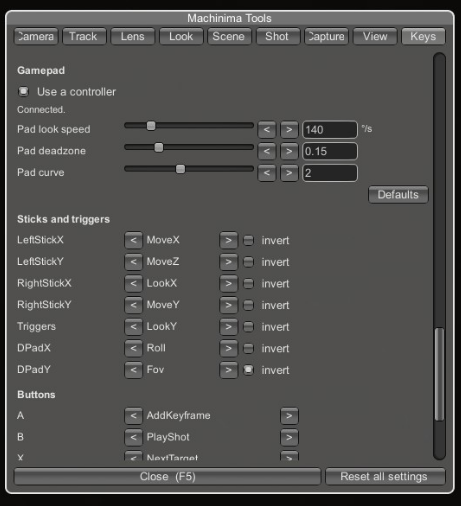The height and width of the screenshot is (506, 461).
Task: Open the Track tab
Action: (84, 36)
